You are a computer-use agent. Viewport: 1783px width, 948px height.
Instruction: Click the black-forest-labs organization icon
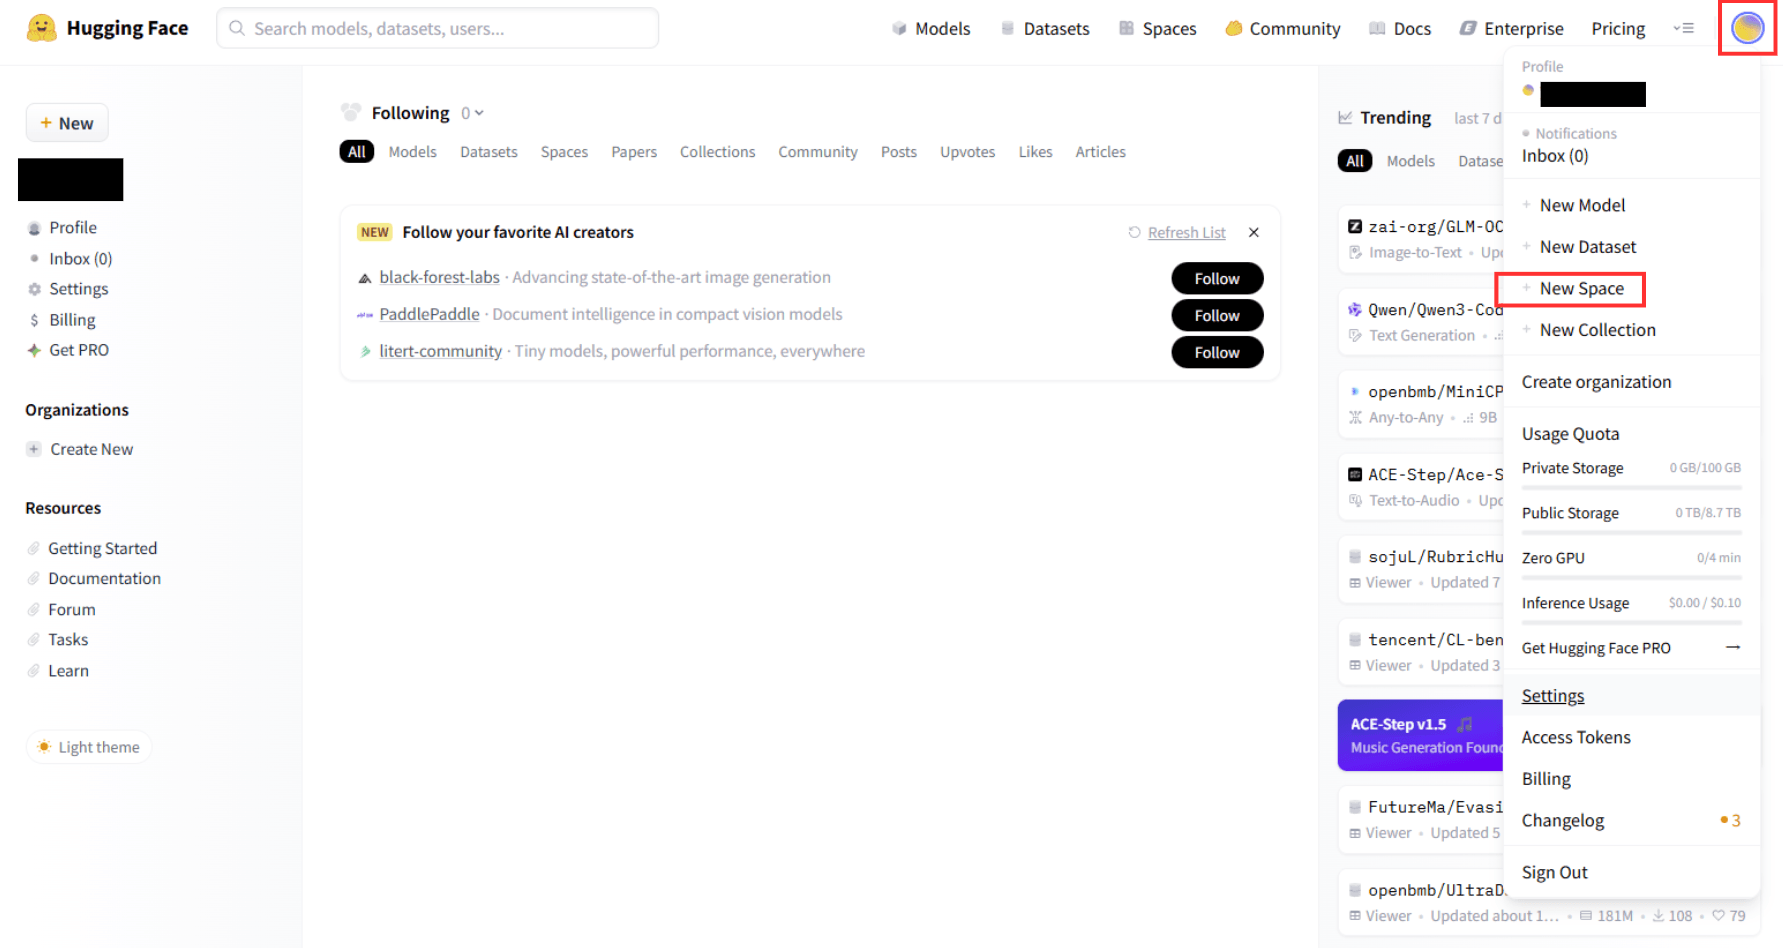(365, 278)
